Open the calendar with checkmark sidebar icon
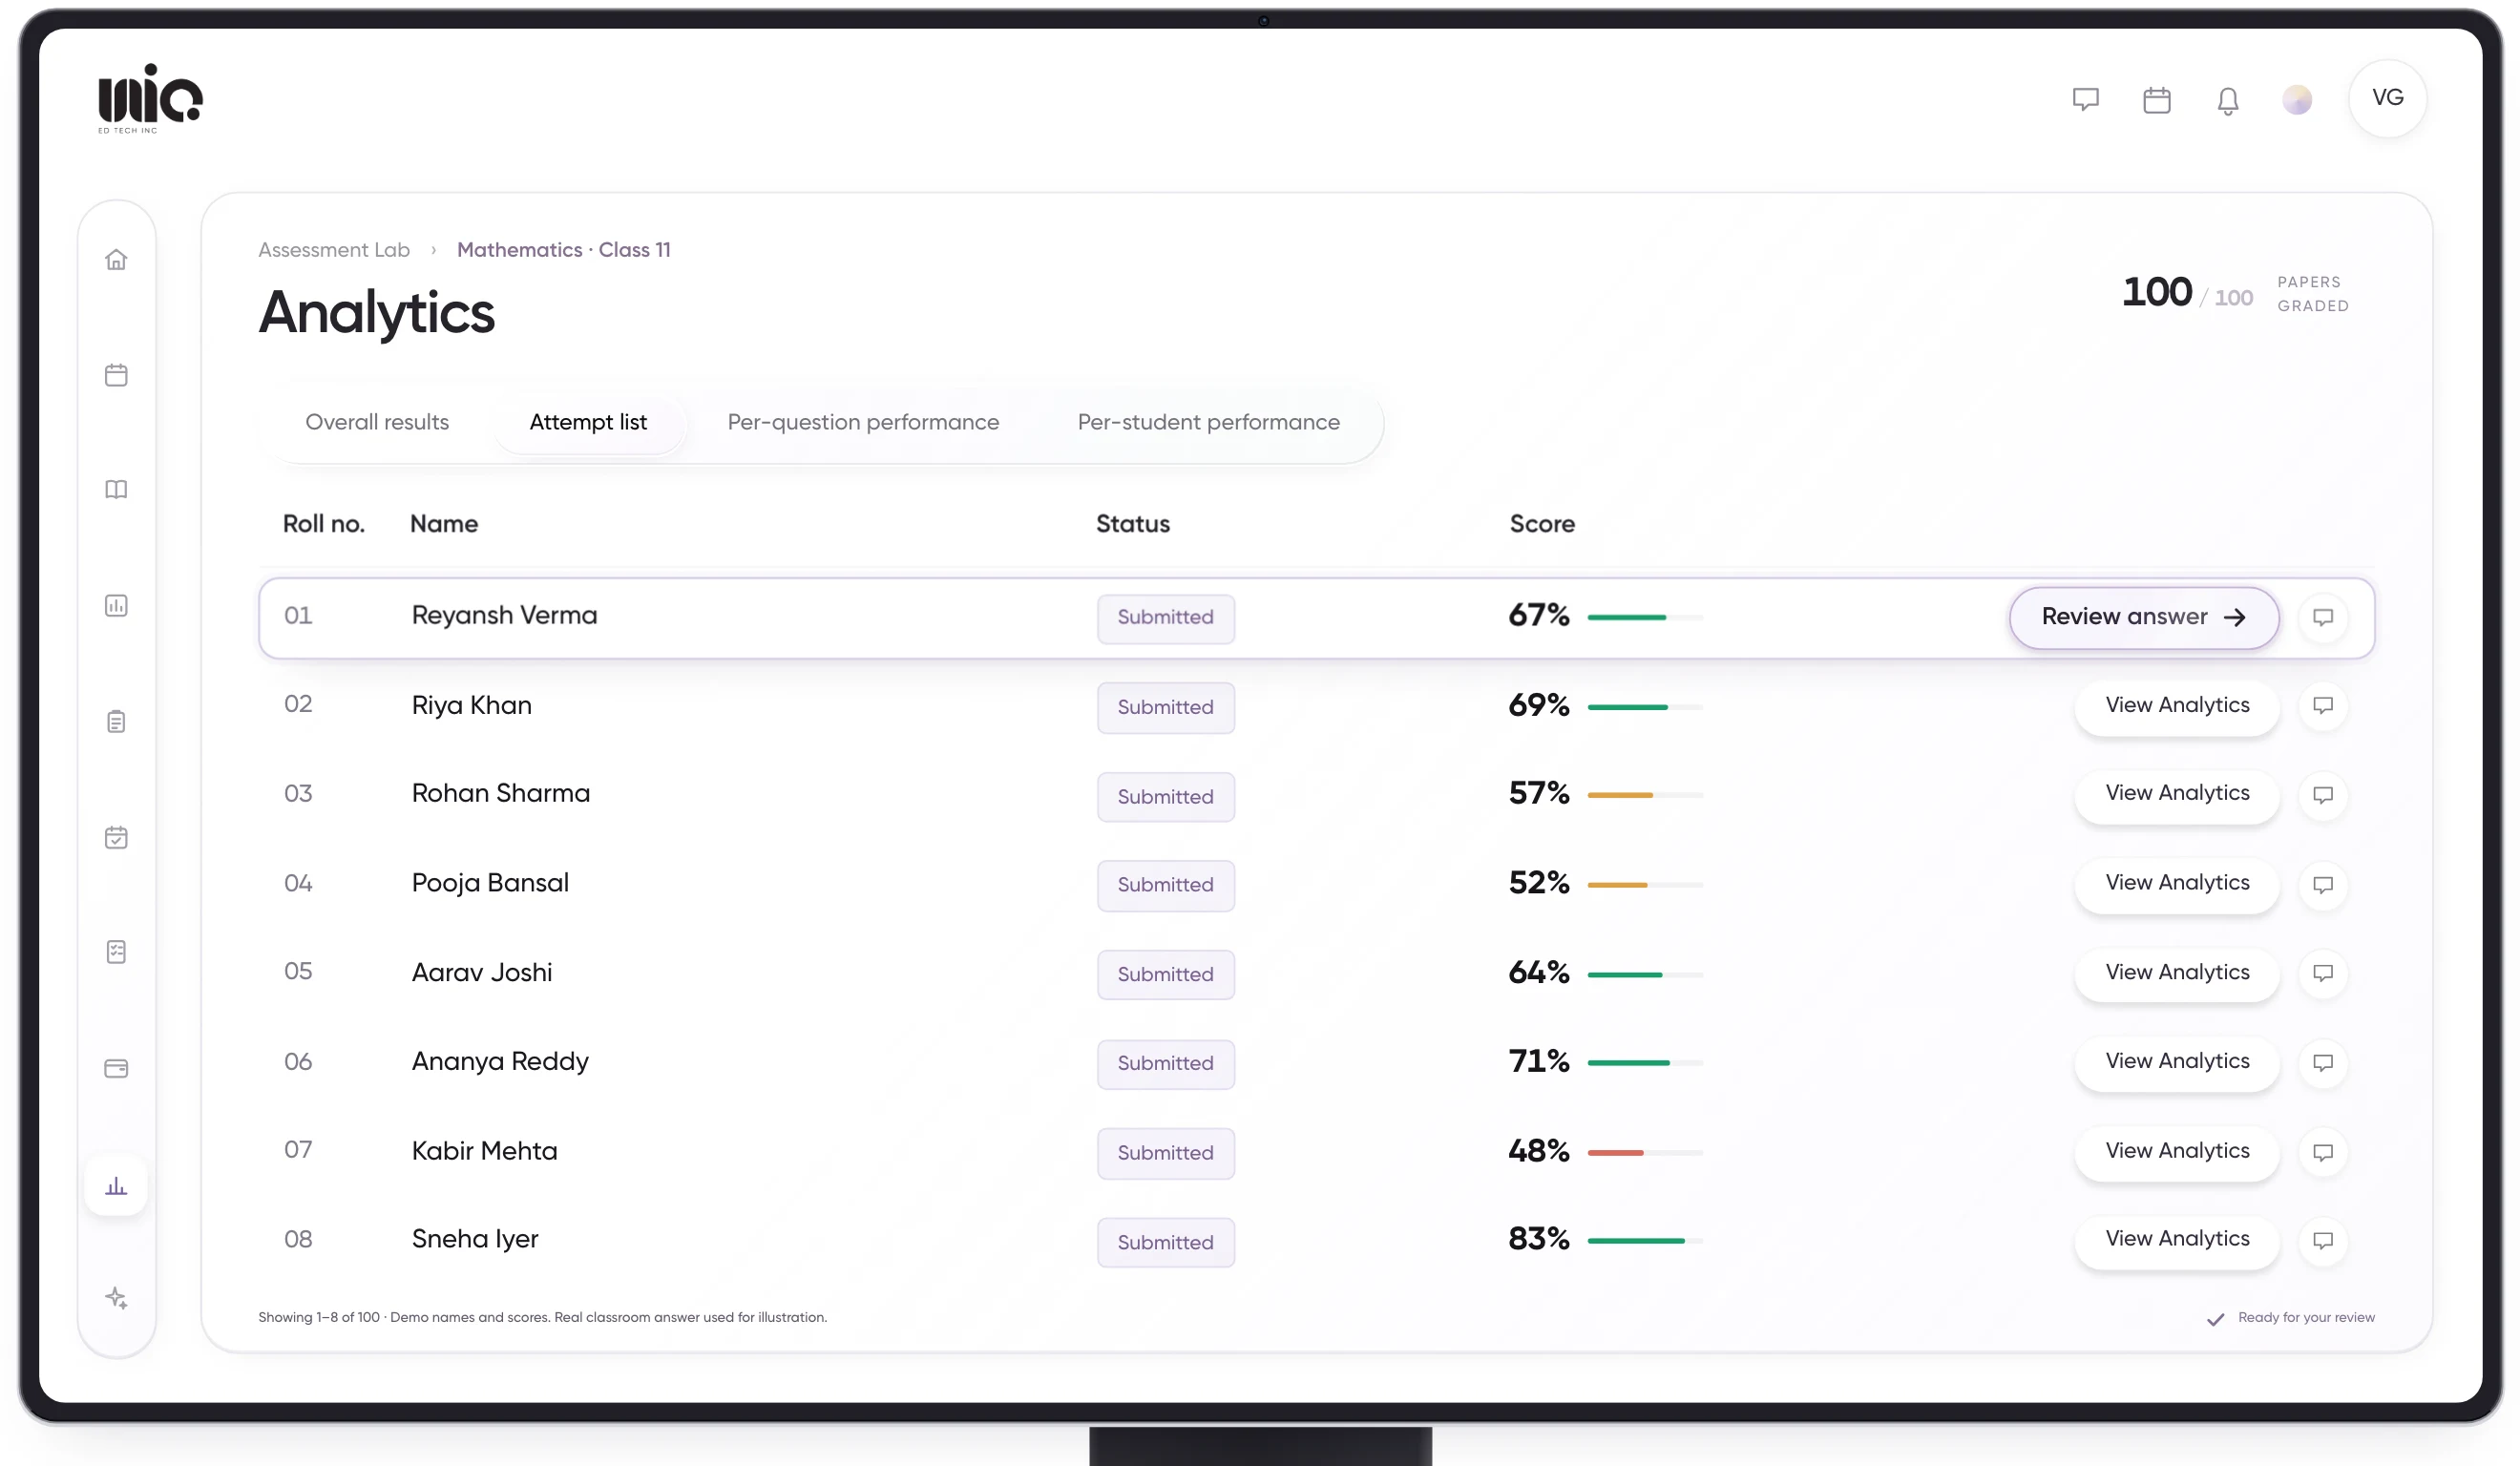 pos(116,838)
